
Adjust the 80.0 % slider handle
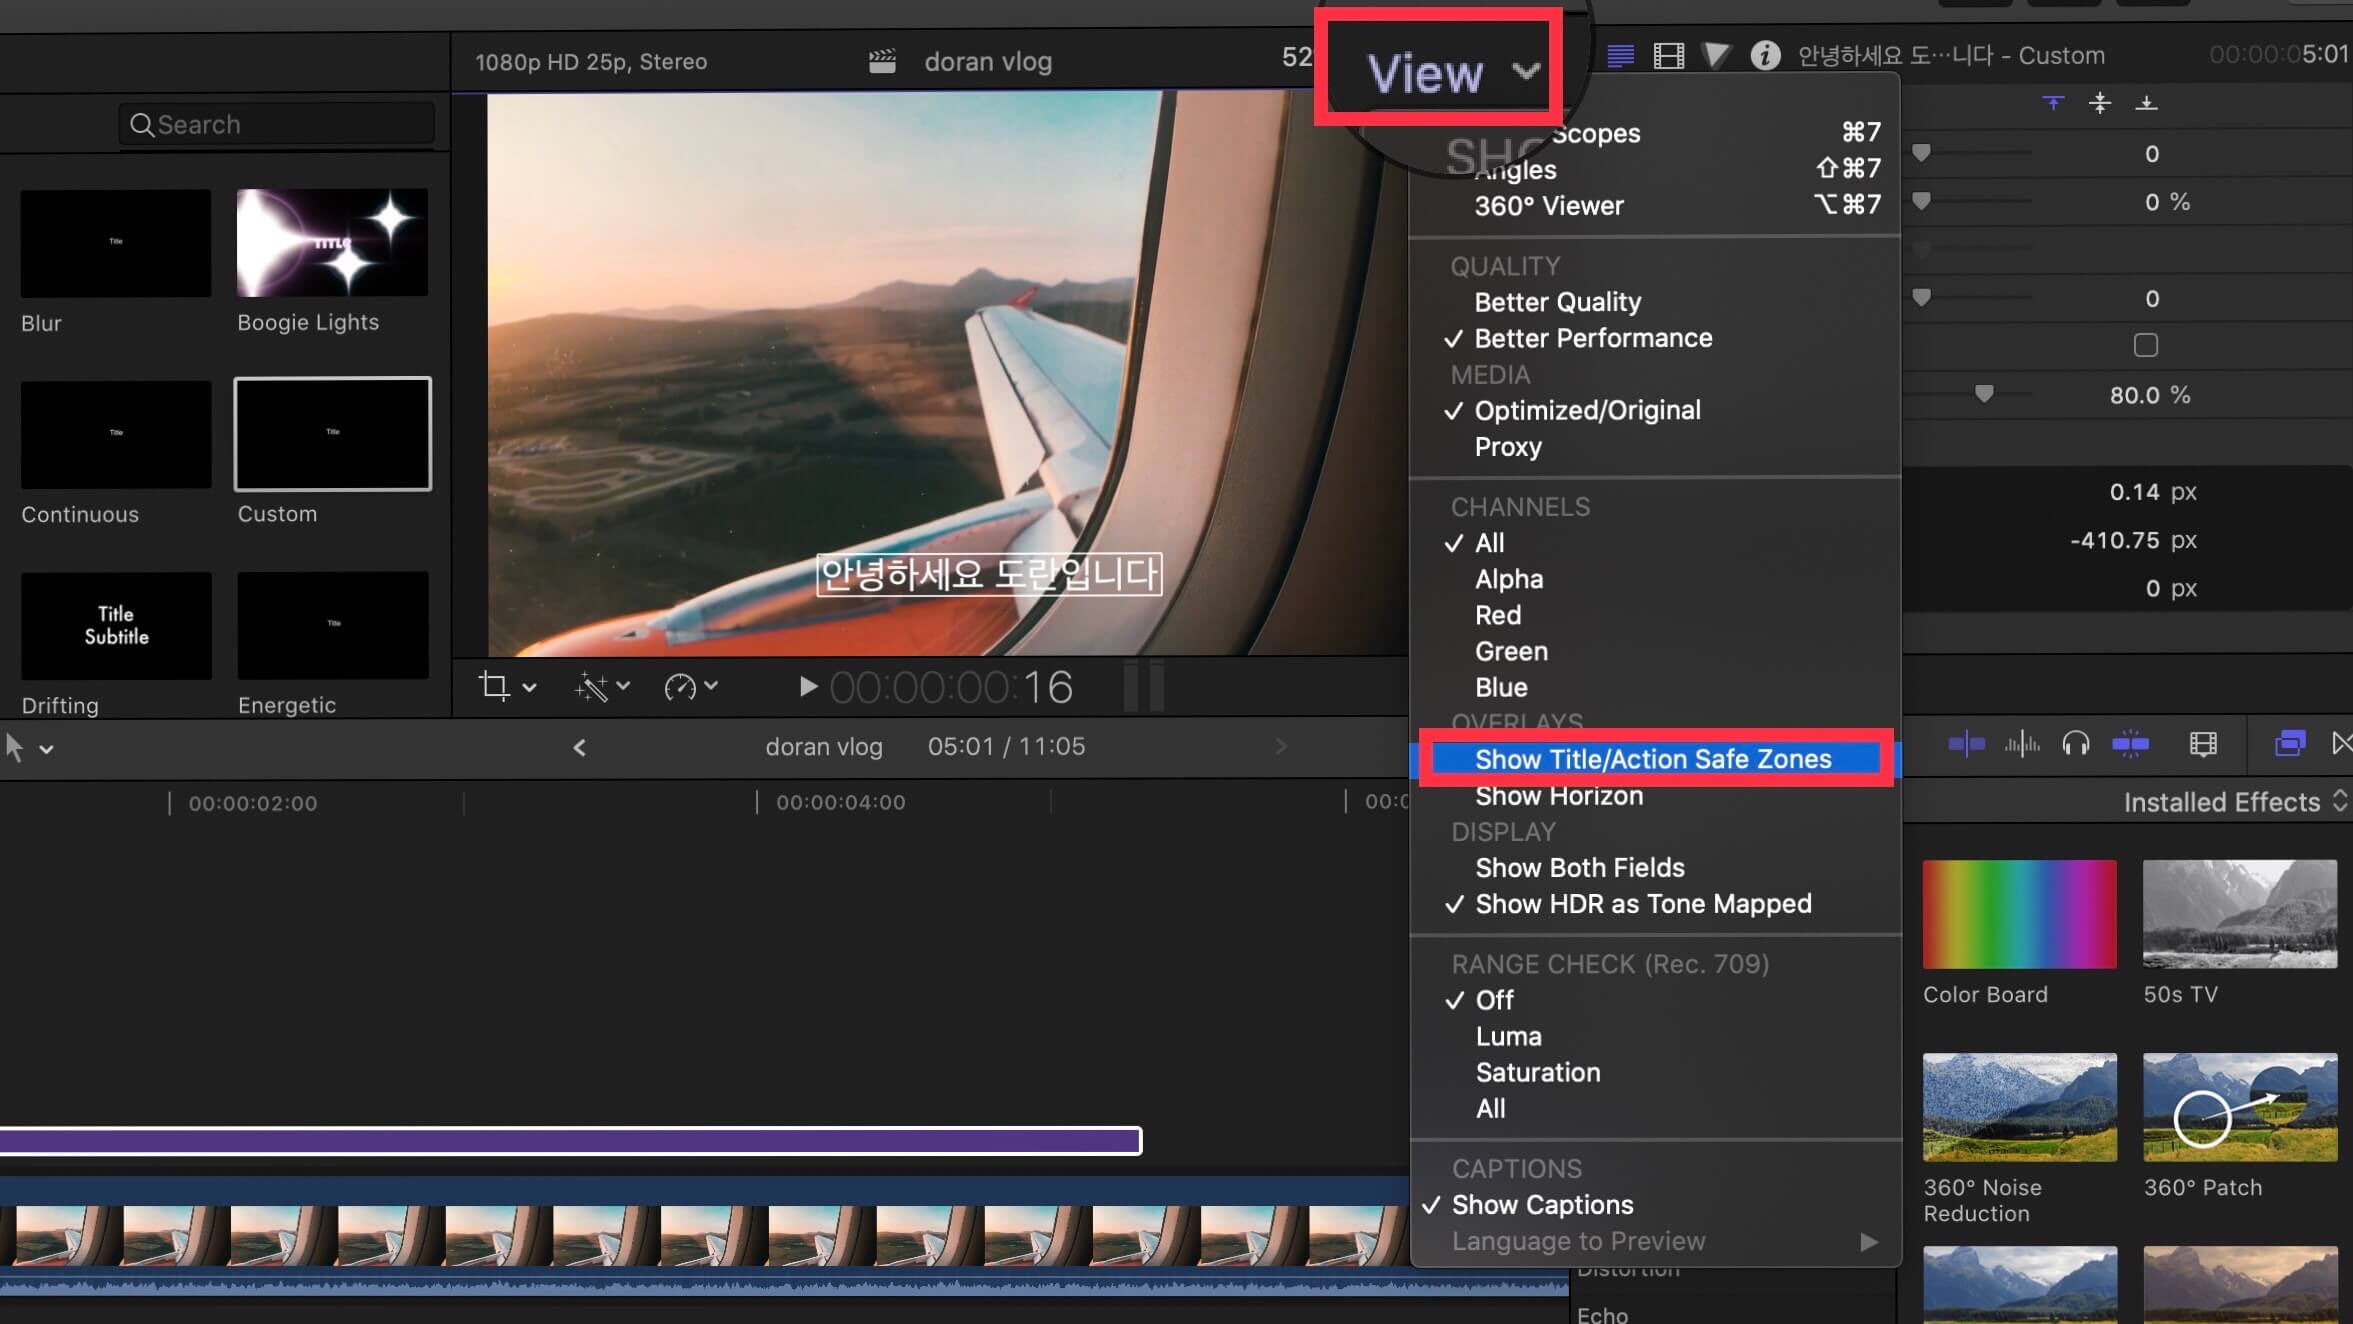pyautogui.click(x=1984, y=395)
